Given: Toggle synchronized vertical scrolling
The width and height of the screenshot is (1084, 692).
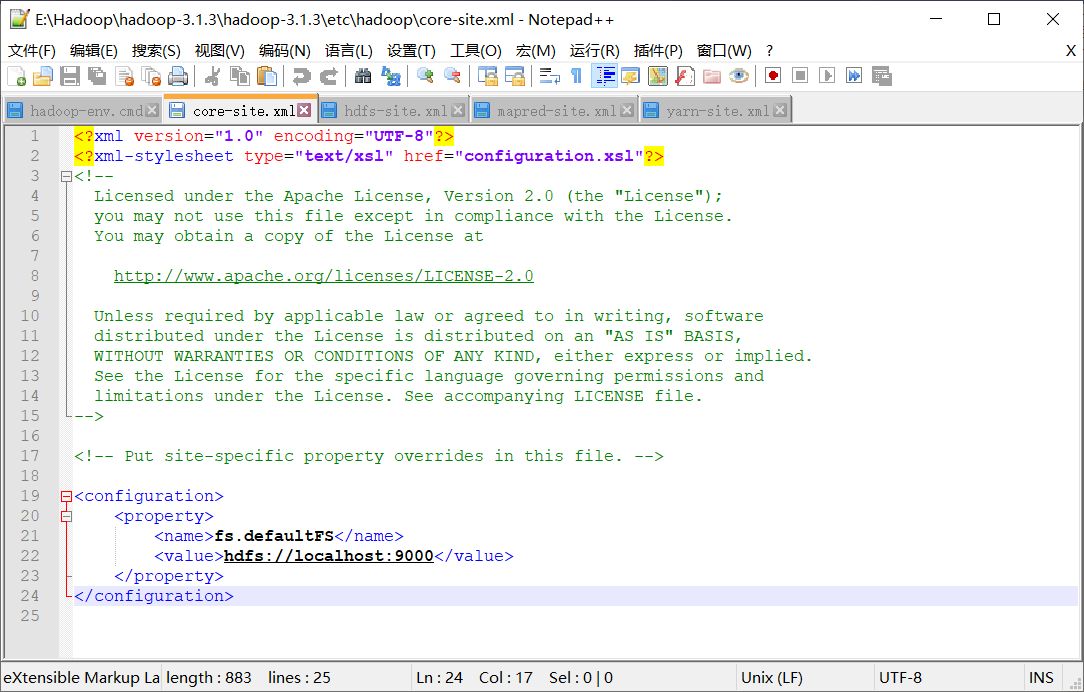Looking at the screenshot, I should (486, 76).
